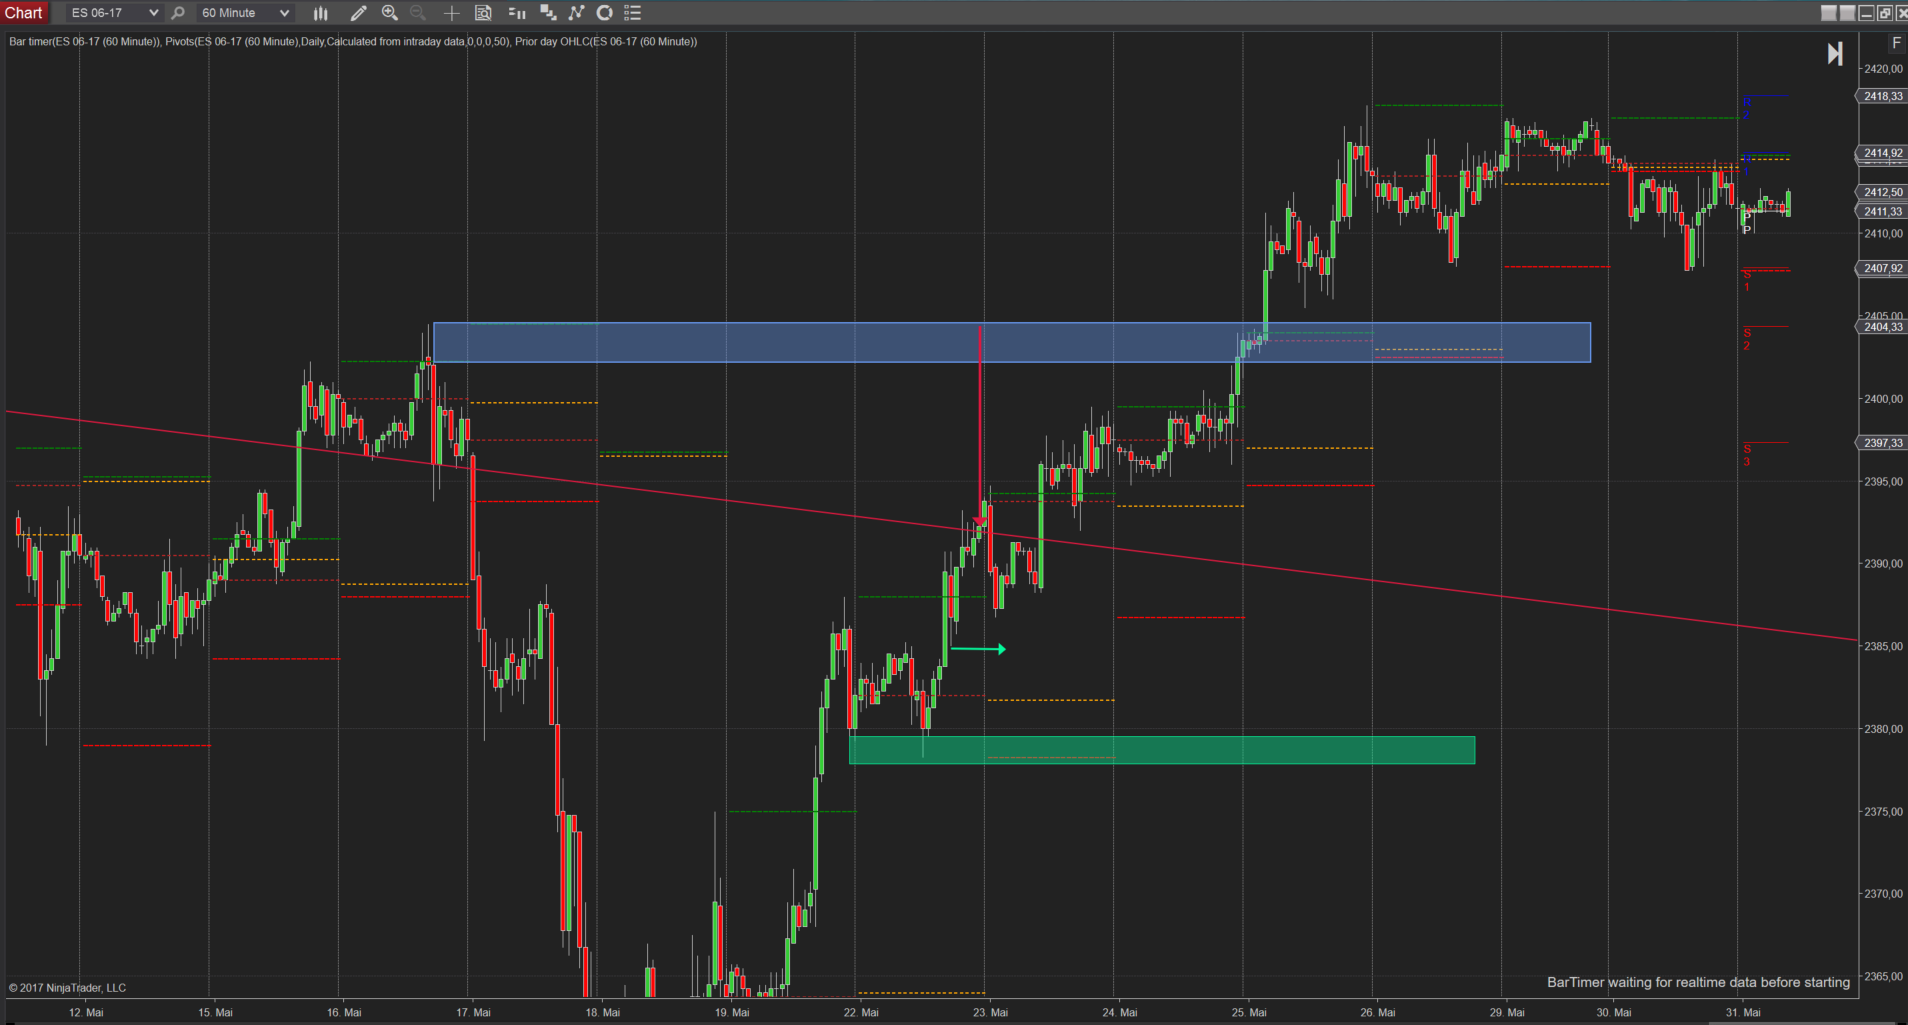This screenshot has height=1025, width=1908.
Task: Click the 2407,92 price marker
Action: coord(1883,268)
